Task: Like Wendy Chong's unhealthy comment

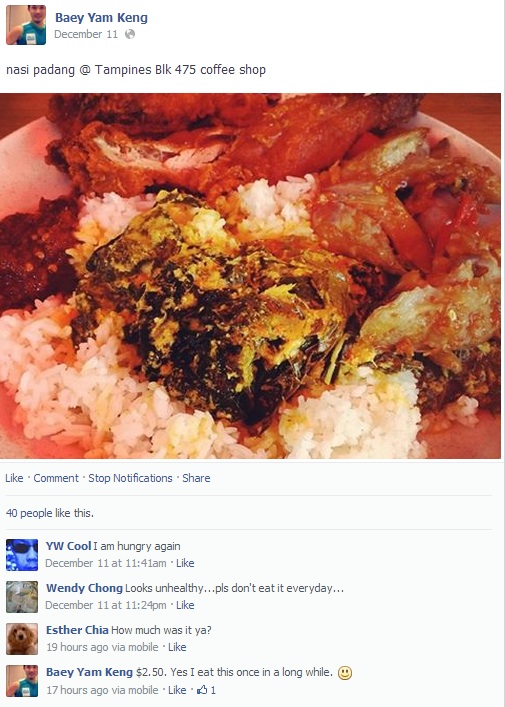Action: point(185,605)
